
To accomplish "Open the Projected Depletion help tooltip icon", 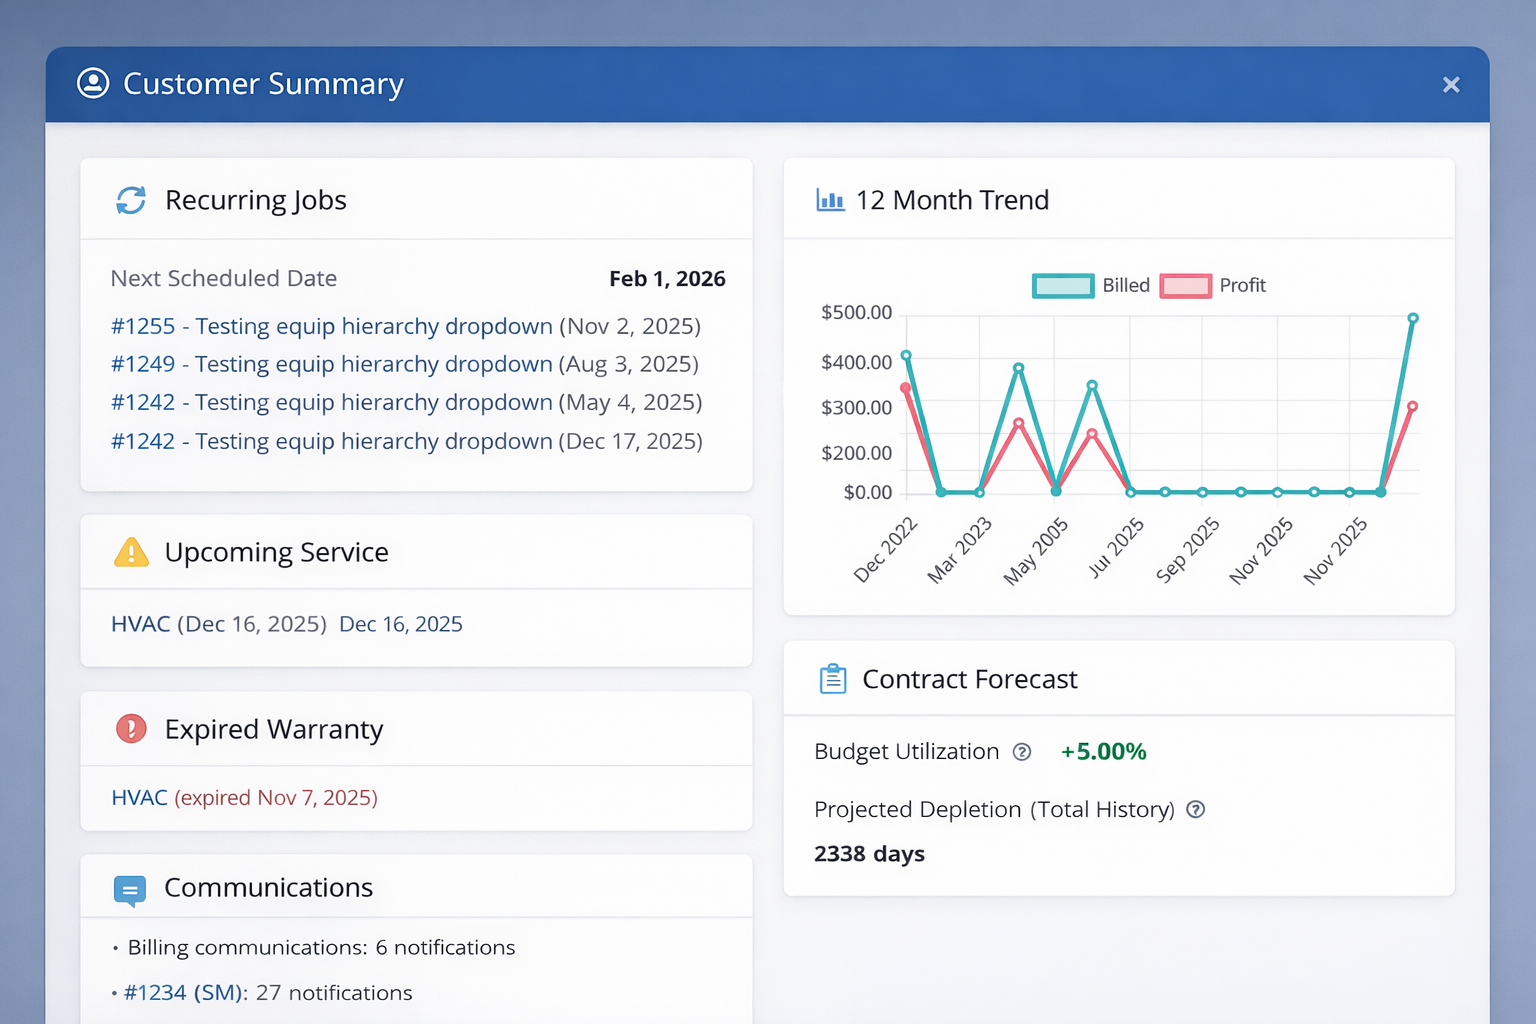I will pos(1195,810).
